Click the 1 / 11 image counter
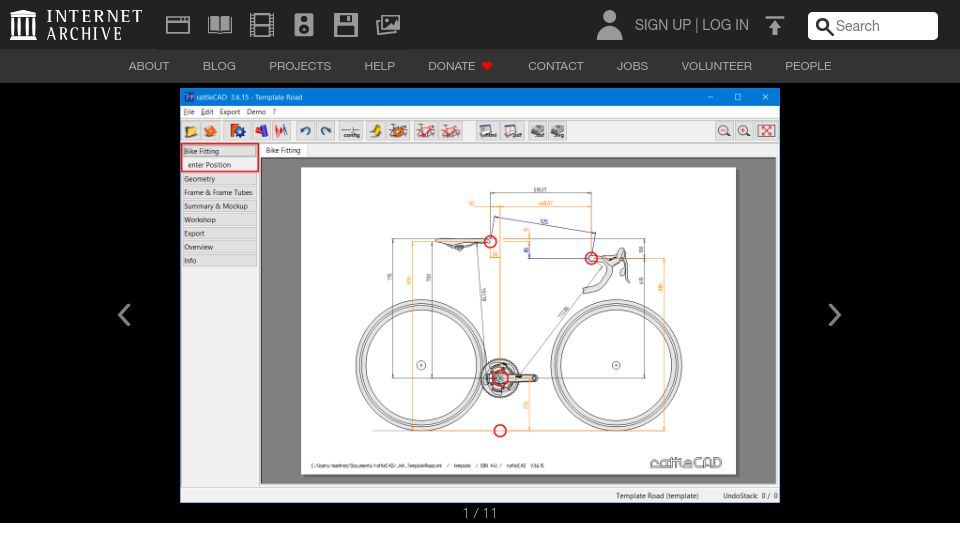The width and height of the screenshot is (960, 540). click(480, 513)
